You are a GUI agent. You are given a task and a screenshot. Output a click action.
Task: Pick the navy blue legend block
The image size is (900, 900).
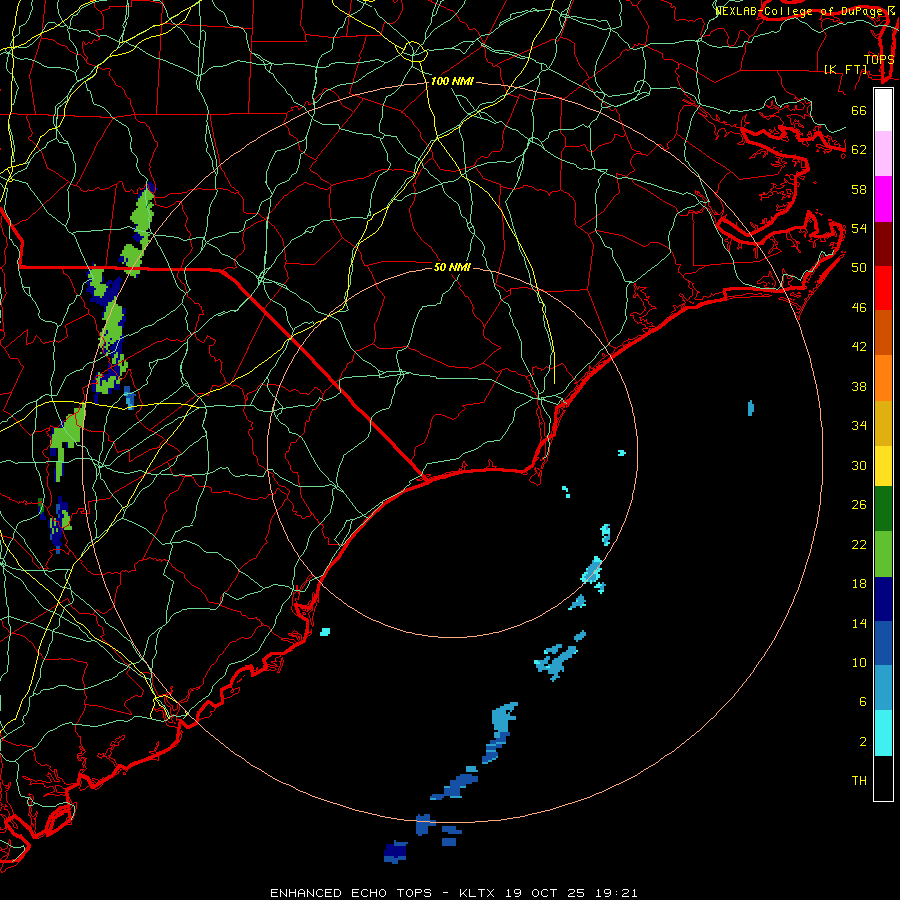[x=883, y=599]
